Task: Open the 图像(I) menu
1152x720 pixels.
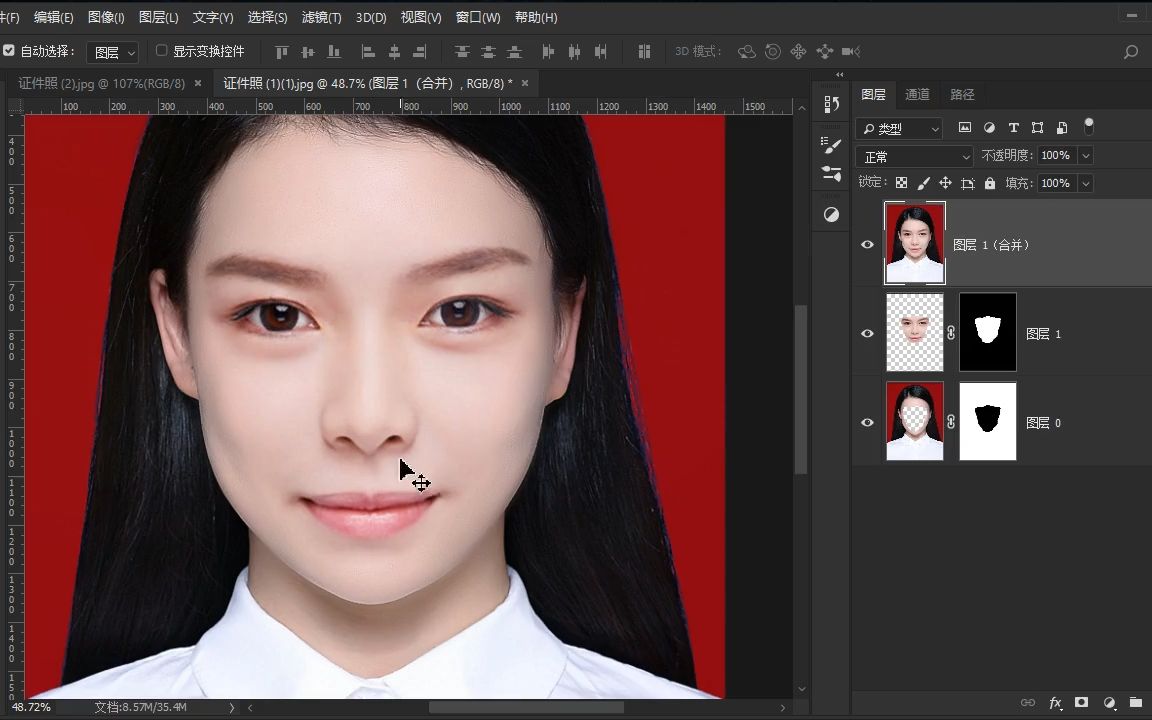Action: click(x=106, y=17)
